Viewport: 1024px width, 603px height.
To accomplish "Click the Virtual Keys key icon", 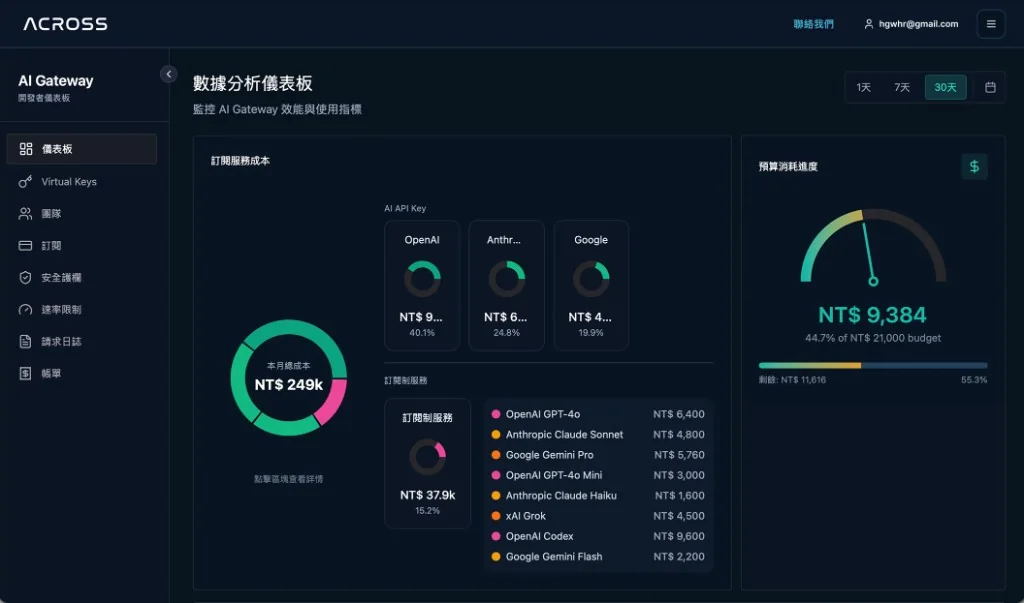I will tap(25, 182).
